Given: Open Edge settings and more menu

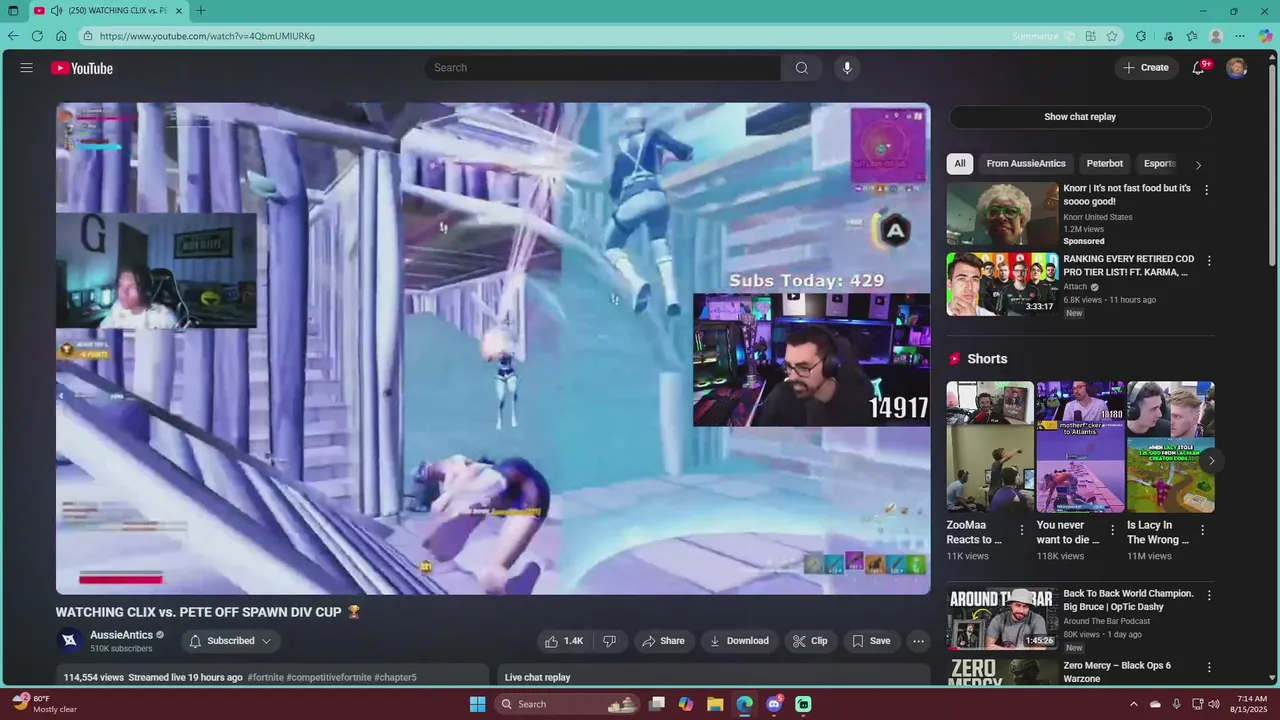Looking at the screenshot, I should [x=1240, y=36].
